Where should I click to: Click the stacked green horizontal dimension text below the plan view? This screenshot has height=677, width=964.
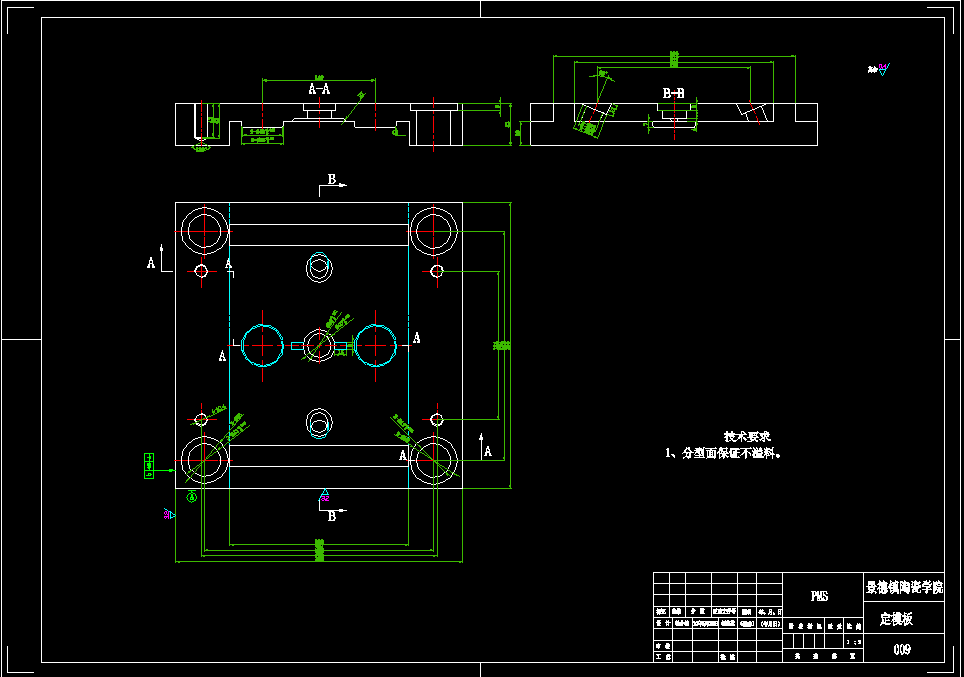tap(319, 550)
